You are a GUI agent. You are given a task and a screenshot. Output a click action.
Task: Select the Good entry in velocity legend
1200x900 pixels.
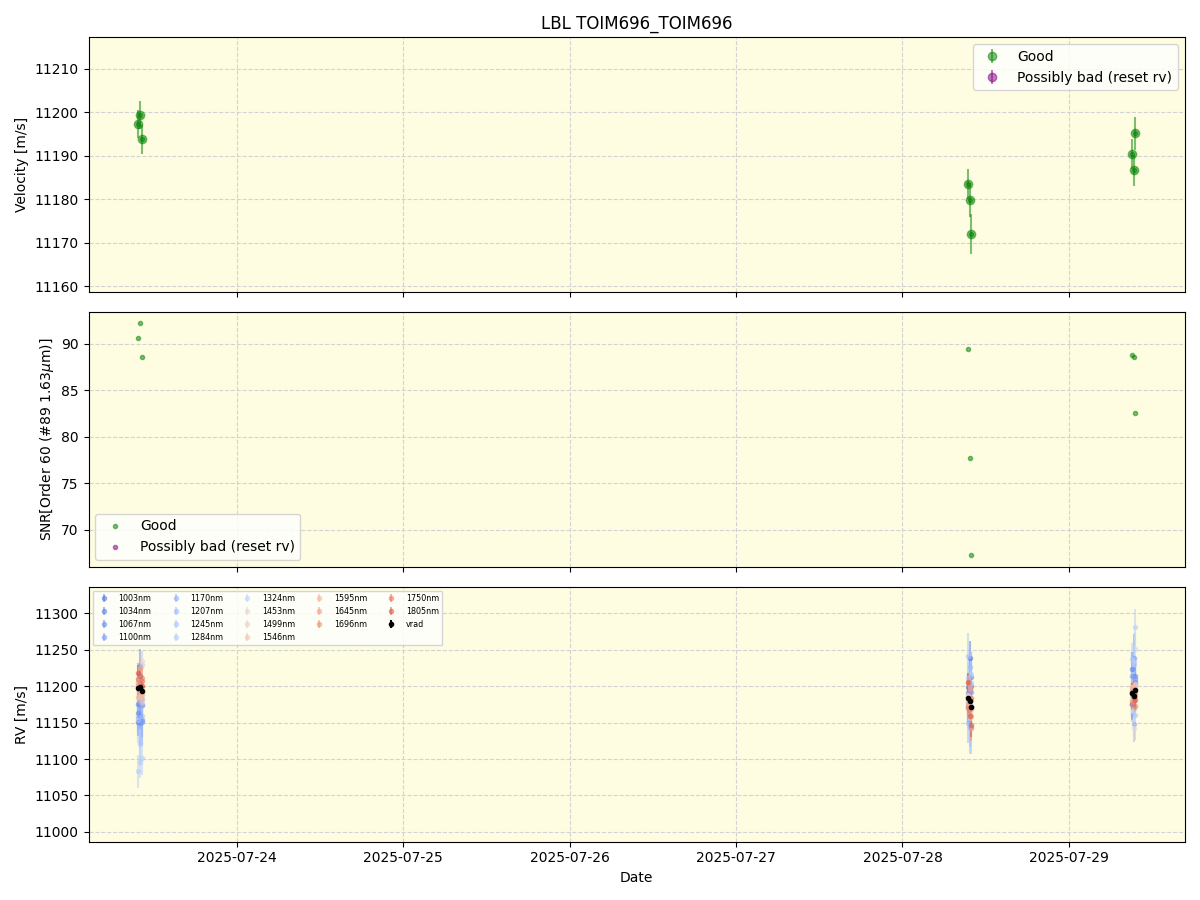[1035, 57]
